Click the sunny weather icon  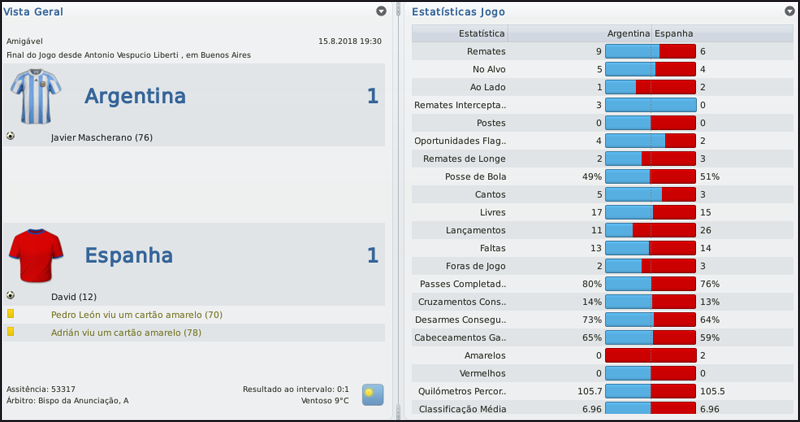coord(372,393)
